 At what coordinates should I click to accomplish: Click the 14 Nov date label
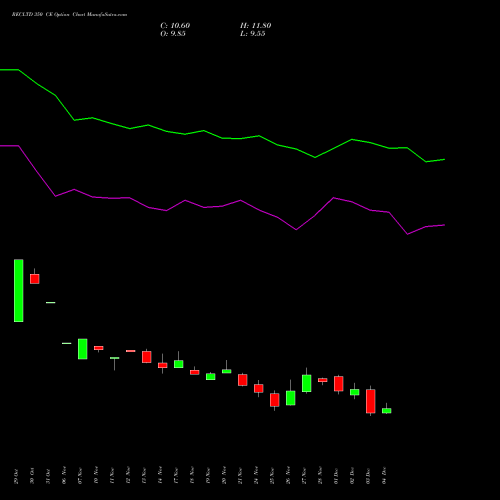click(x=160, y=475)
